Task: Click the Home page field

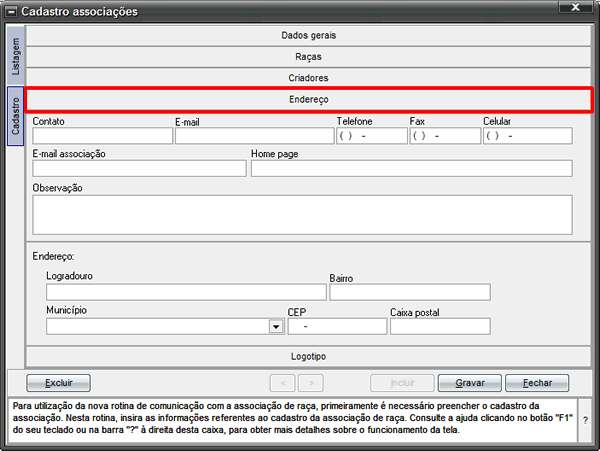Action: pos(412,168)
